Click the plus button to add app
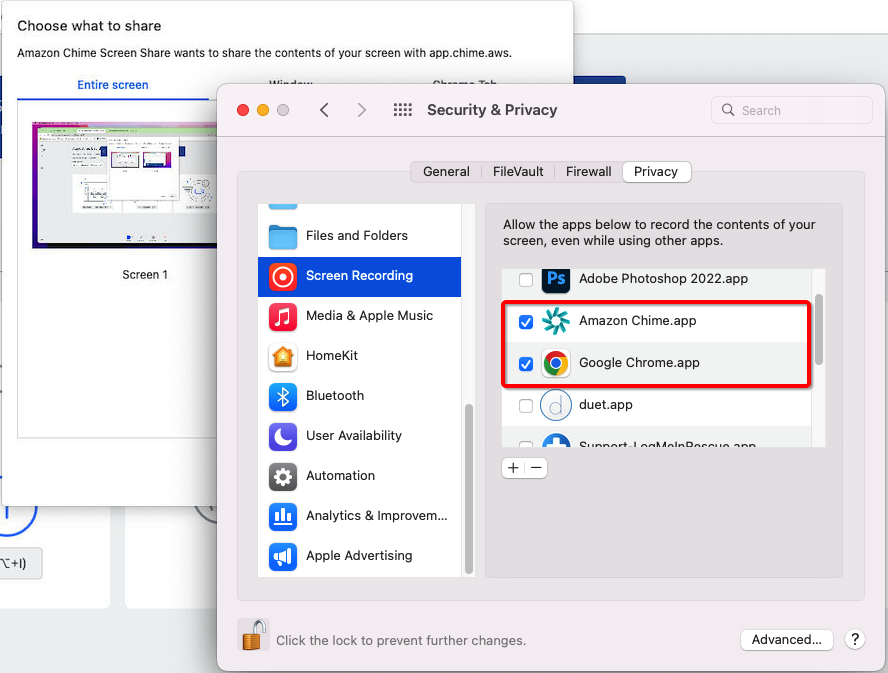This screenshot has height=673, width=888. click(513, 468)
